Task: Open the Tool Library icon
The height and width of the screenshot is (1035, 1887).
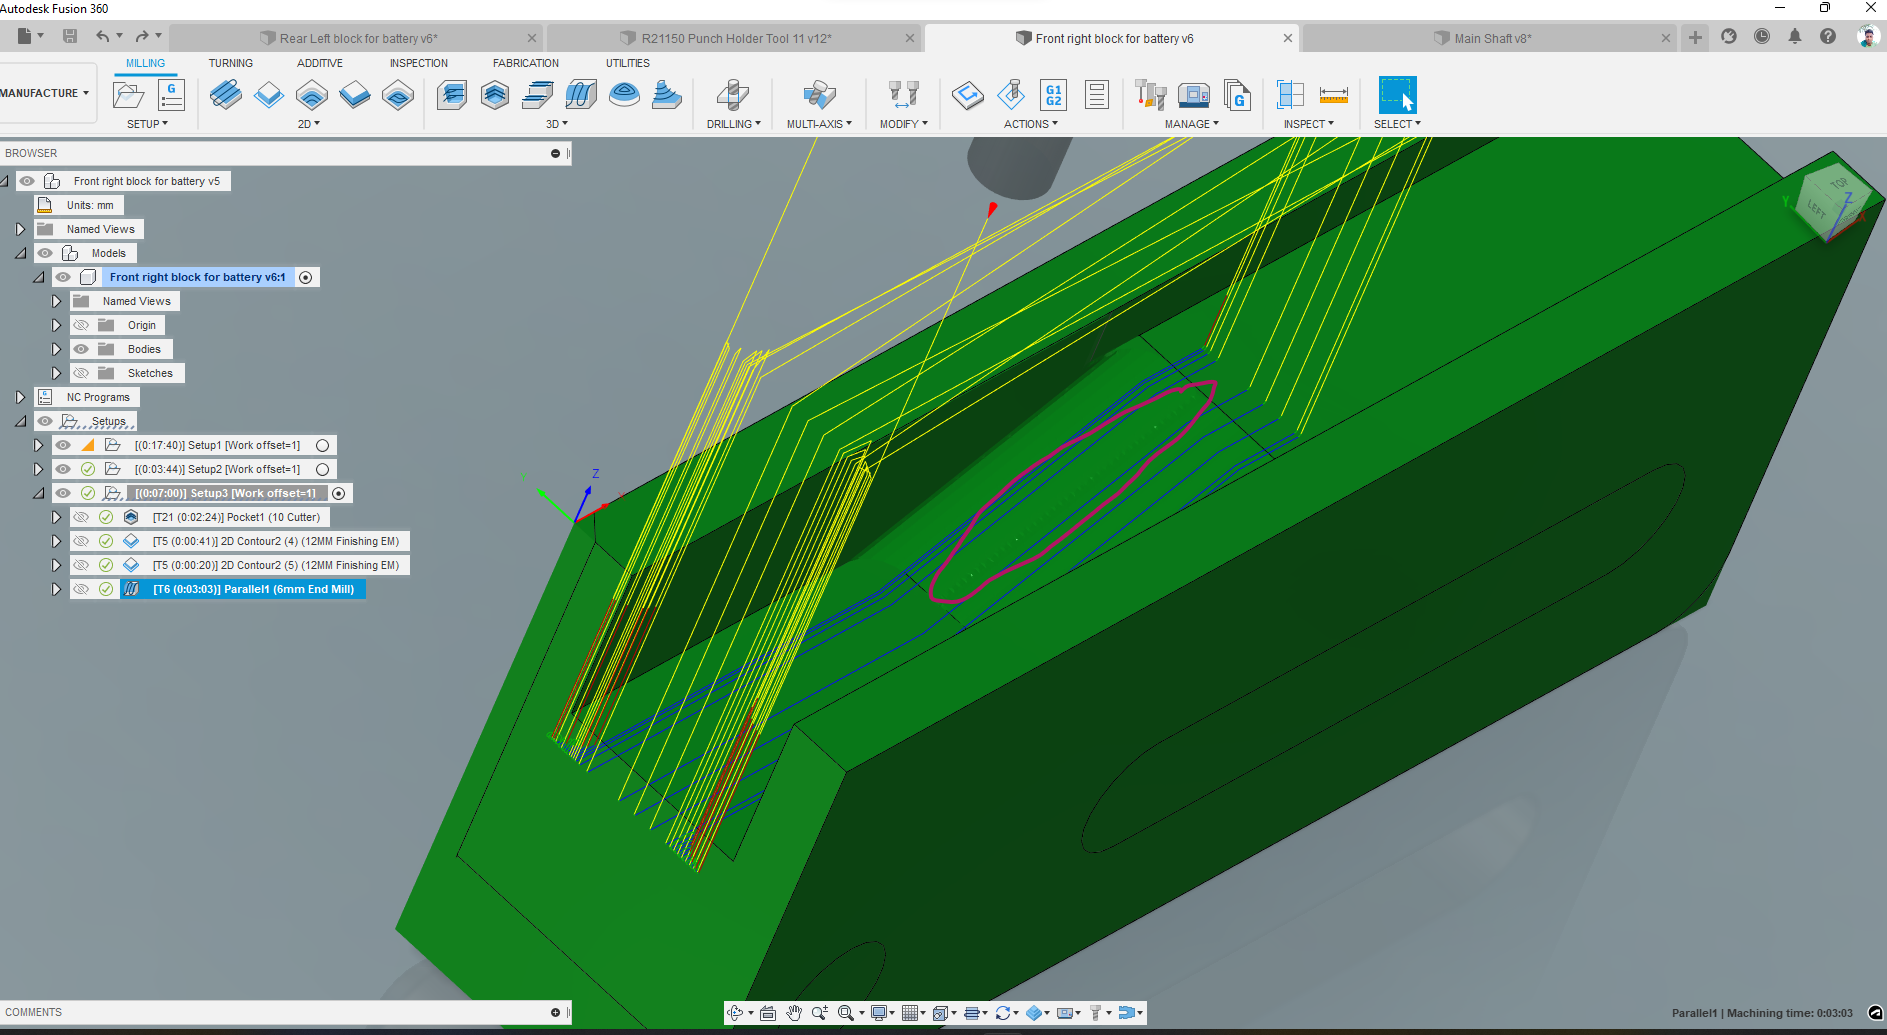Action: point(1150,95)
